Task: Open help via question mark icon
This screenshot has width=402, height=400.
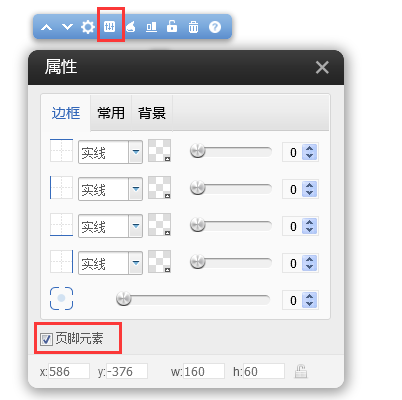Action: tap(215, 27)
